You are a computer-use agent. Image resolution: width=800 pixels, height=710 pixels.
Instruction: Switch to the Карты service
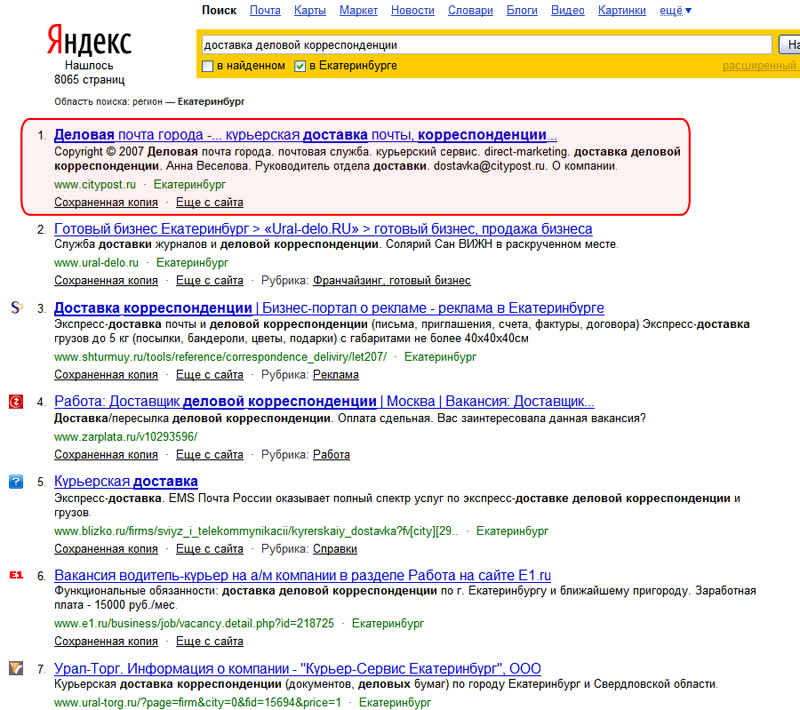310,11
